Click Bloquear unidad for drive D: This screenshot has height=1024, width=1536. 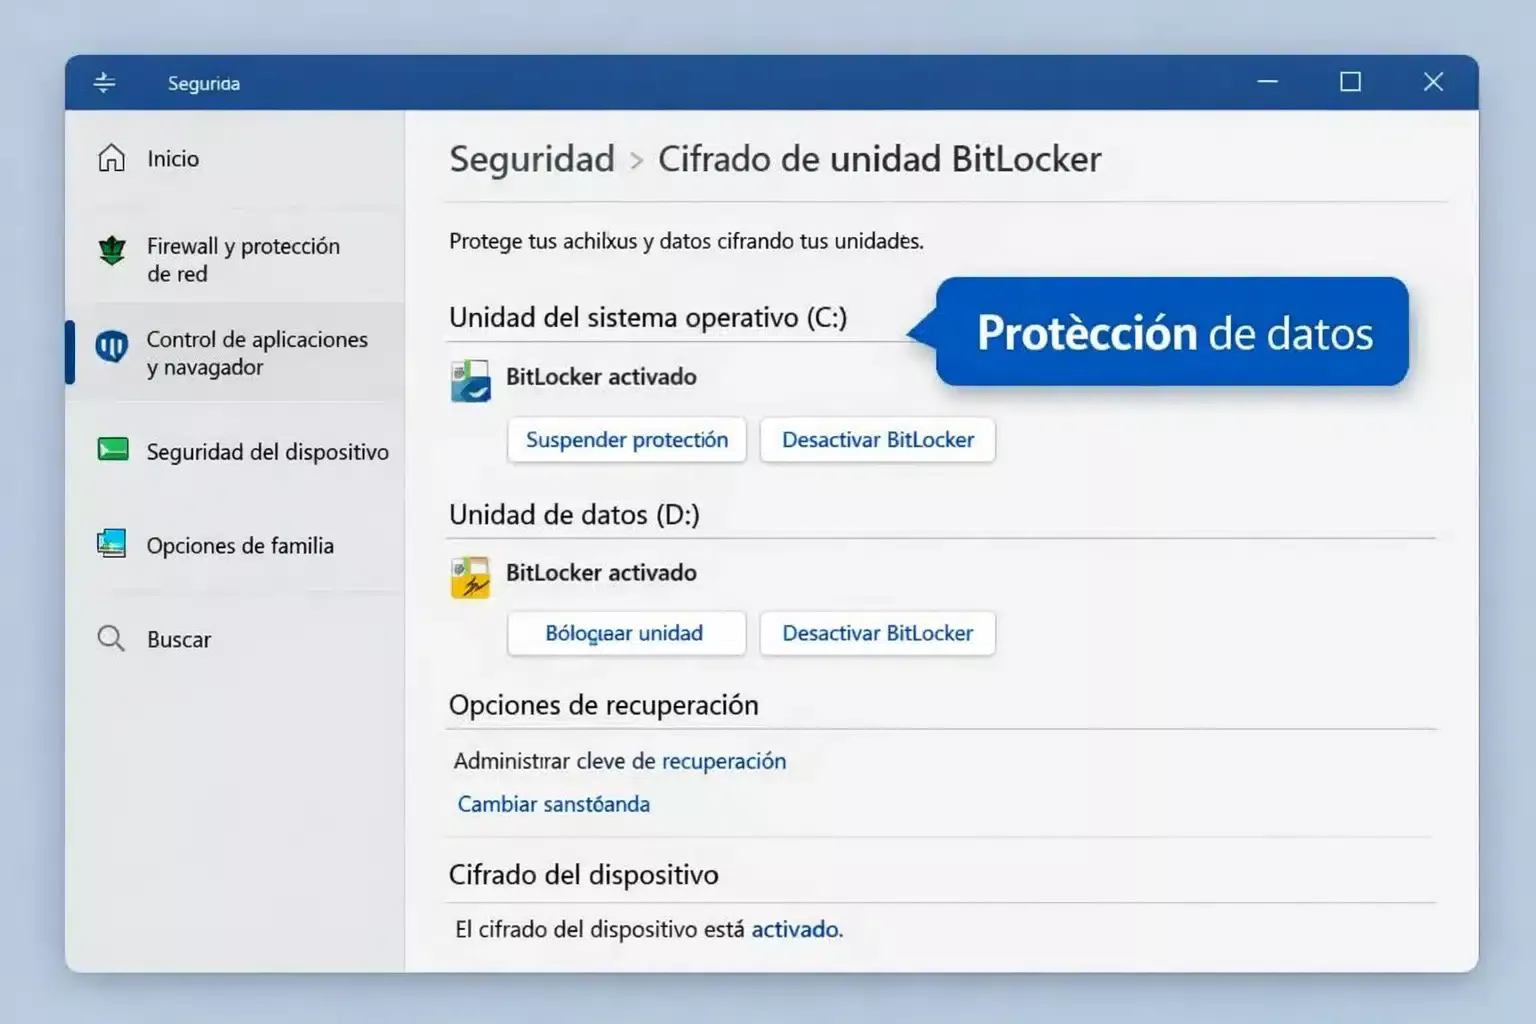point(626,633)
